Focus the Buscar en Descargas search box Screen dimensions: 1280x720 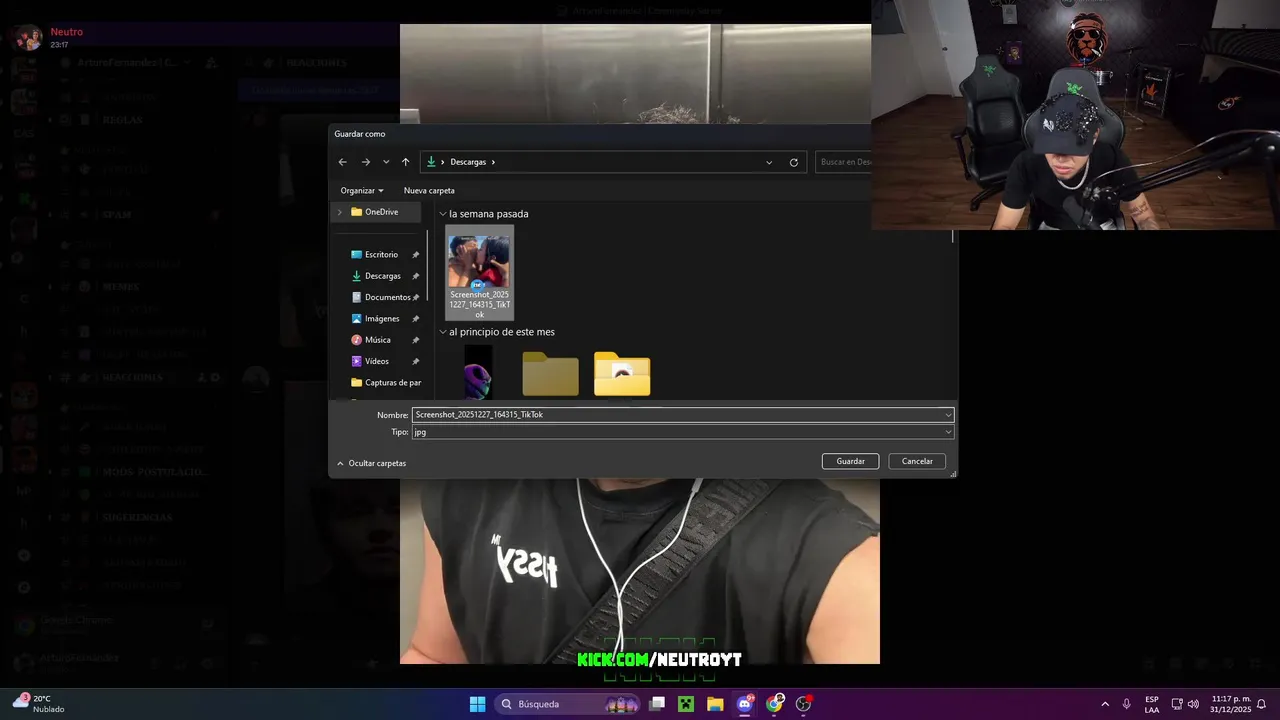tap(844, 162)
